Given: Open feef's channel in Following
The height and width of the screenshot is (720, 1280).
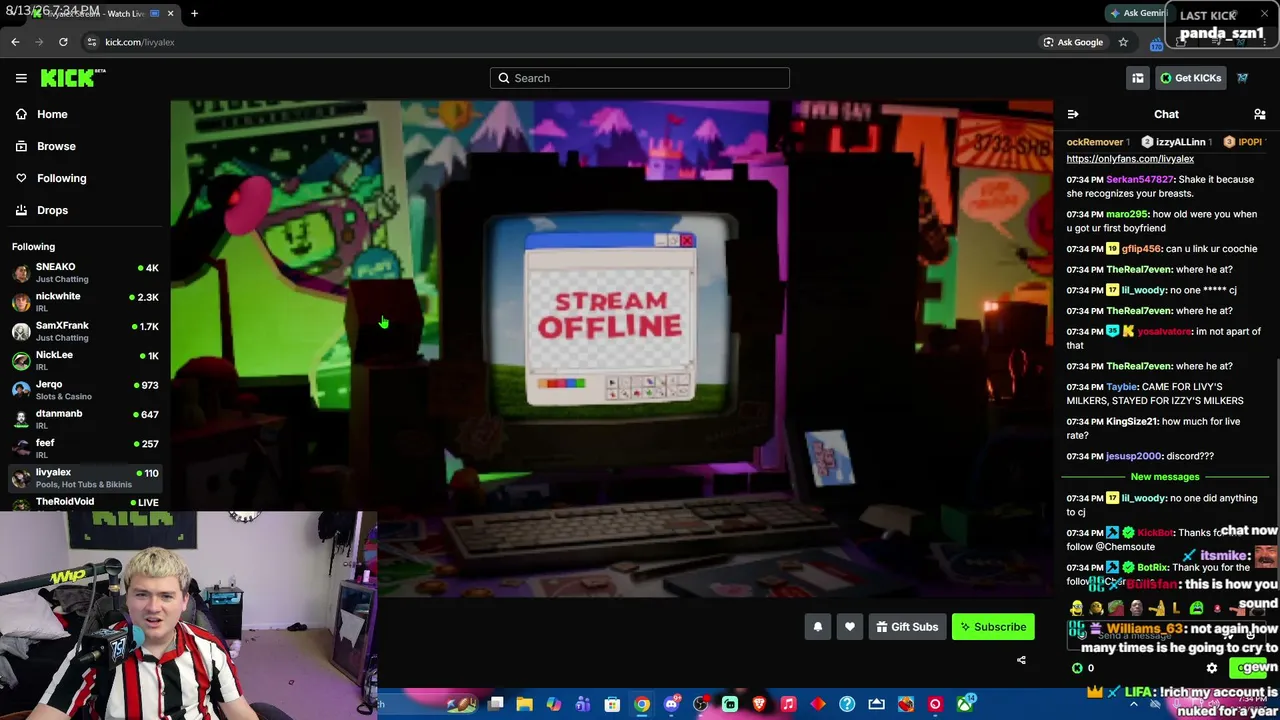Looking at the screenshot, I should [85, 448].
